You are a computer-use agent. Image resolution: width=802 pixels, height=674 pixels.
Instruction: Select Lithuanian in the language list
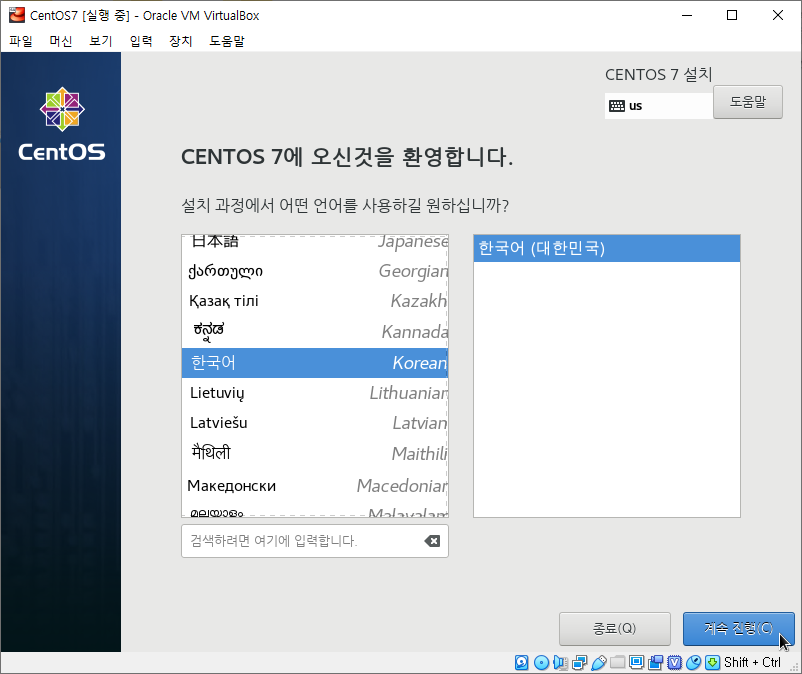pyautogui.click(x=315, y=393)
